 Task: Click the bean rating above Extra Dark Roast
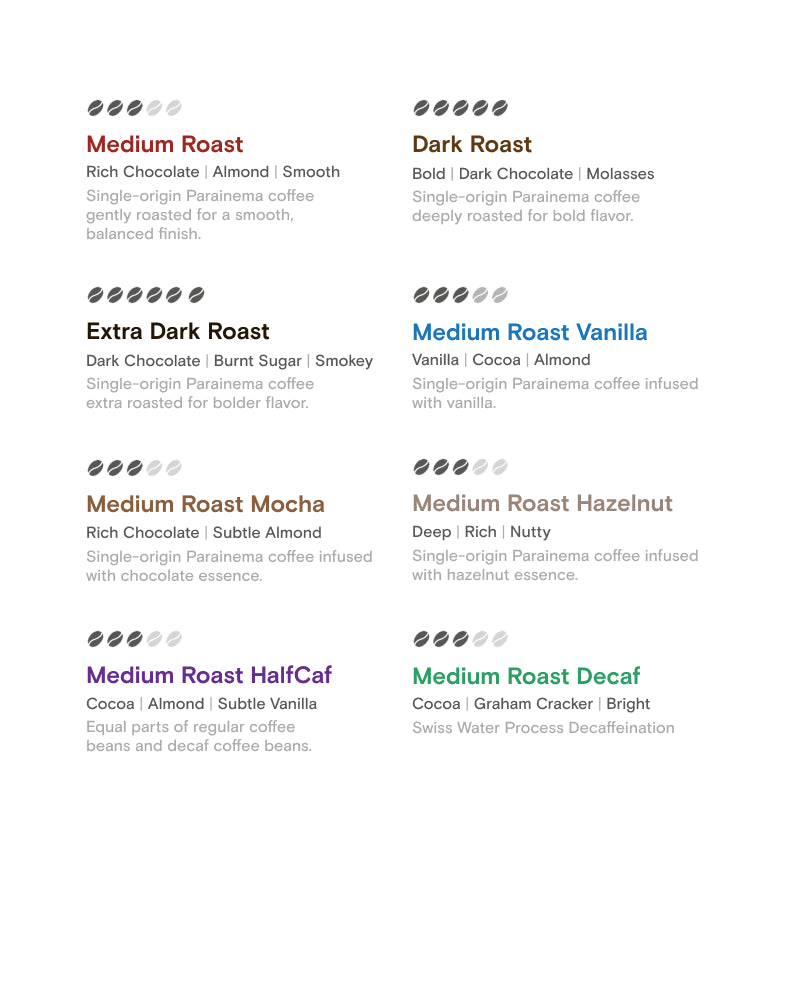click(x=146, y=295)
